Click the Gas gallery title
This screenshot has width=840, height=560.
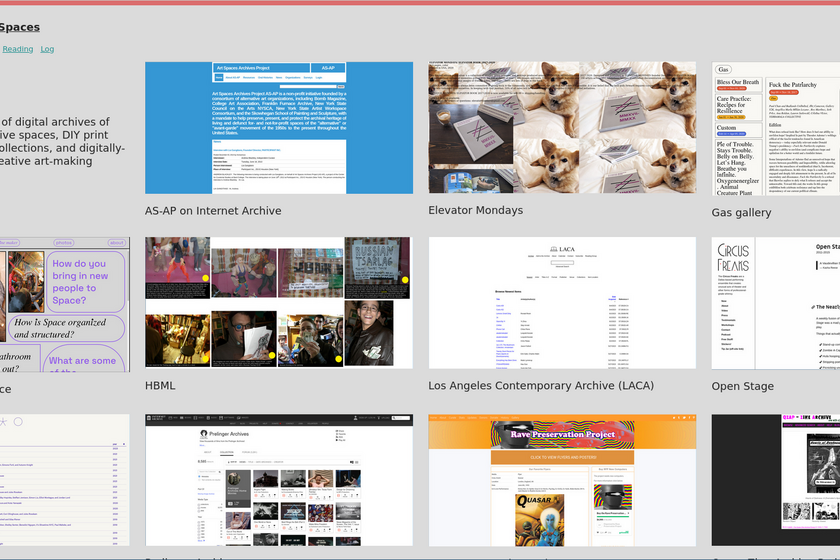pos(741,213)
